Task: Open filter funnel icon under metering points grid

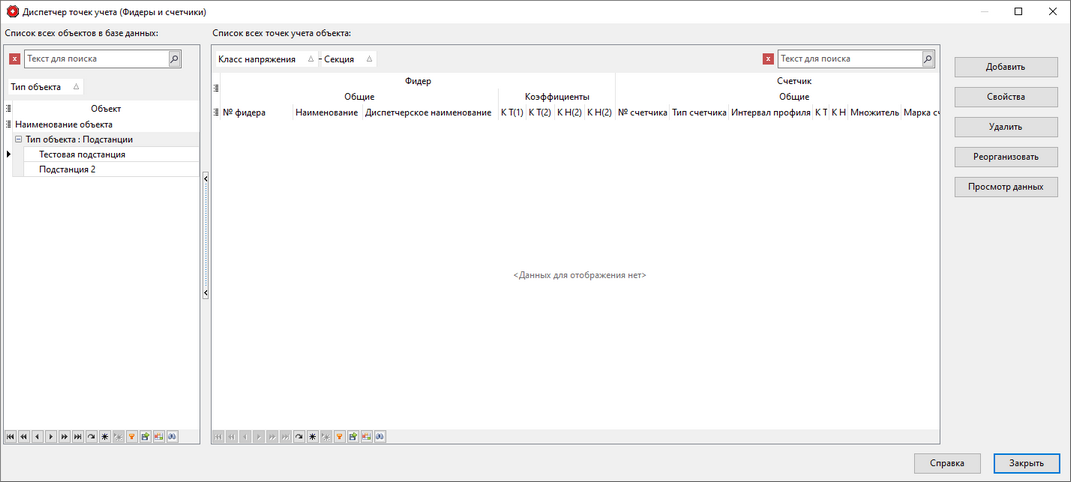Action: point(339,436)
